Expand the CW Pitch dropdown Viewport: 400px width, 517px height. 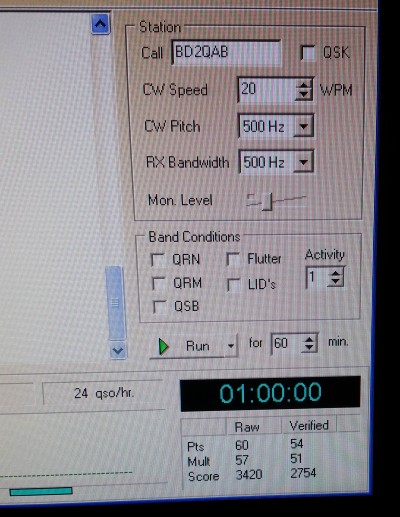303,126
